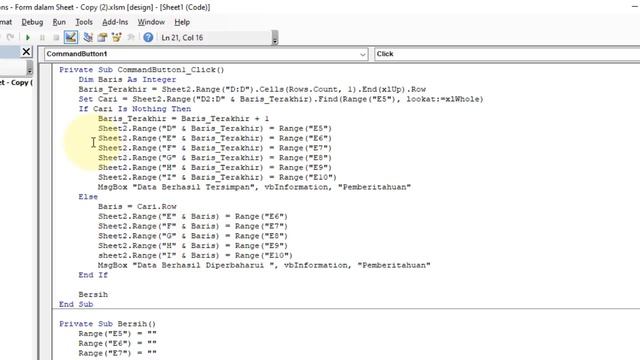Image resolution: width=640 pixels, height=360 pixels.
Task: Click the "Private Sub Bersih()" line
Action: pos(107,324)
